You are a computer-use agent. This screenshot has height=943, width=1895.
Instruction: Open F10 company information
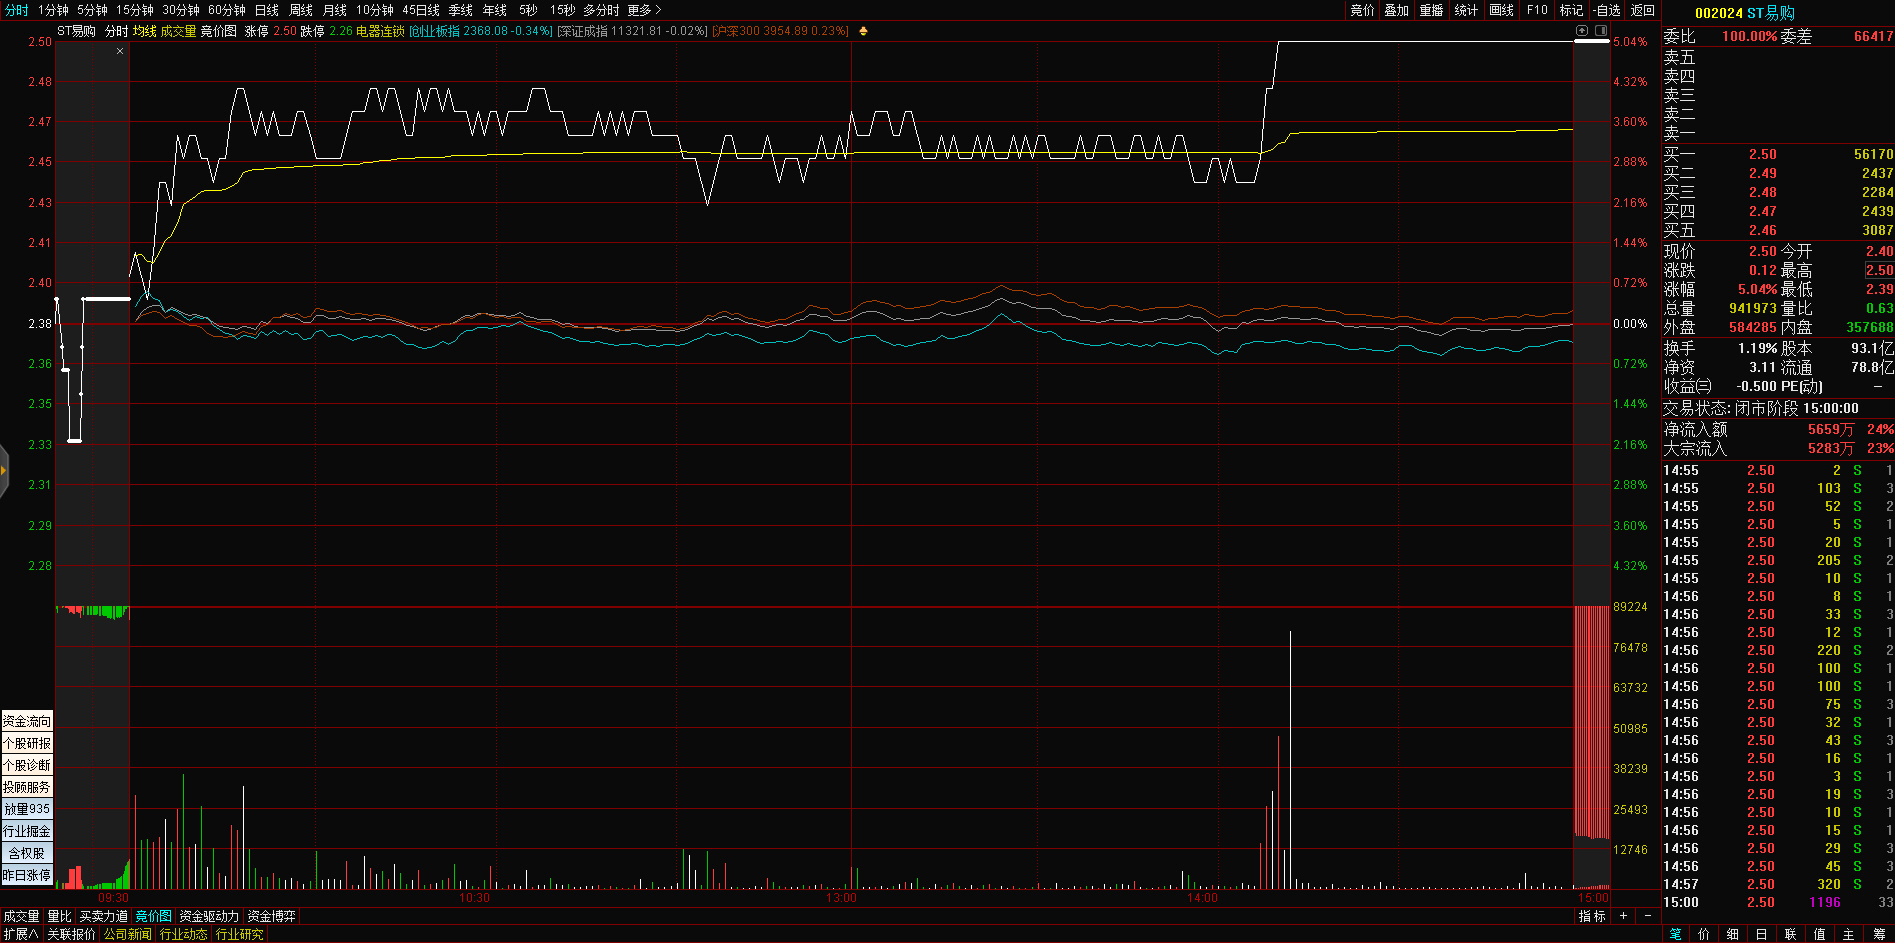pos(1537,10)
